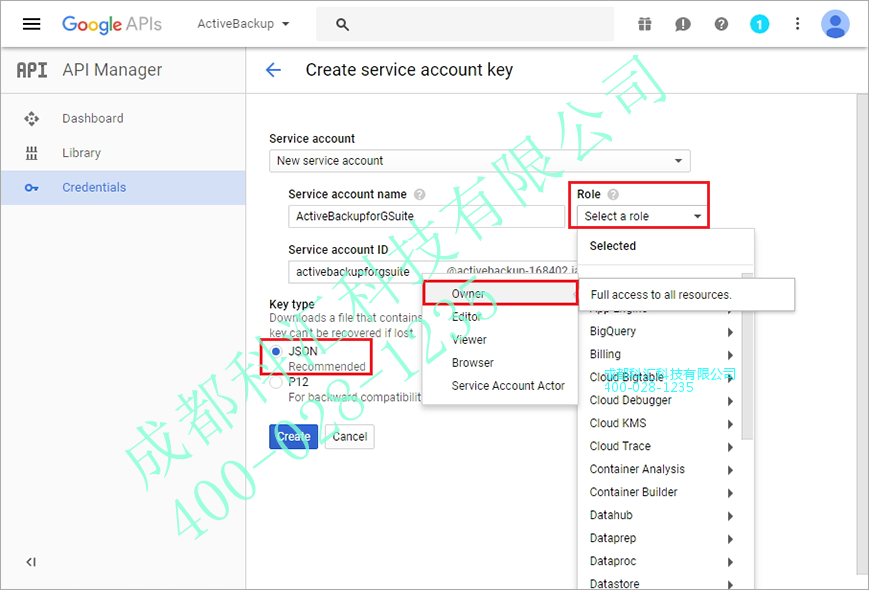This screenshot has height=590, width=869.
Task: Click the API Manager icon
Action: (32, 70)
